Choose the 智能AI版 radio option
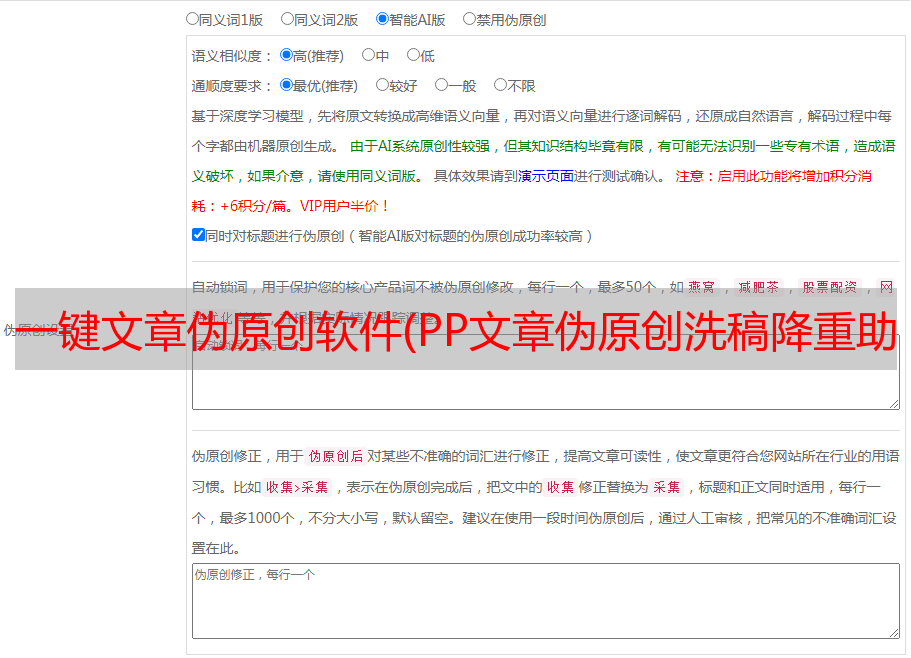Screen dimensions: 911x658 click(382, 19)
